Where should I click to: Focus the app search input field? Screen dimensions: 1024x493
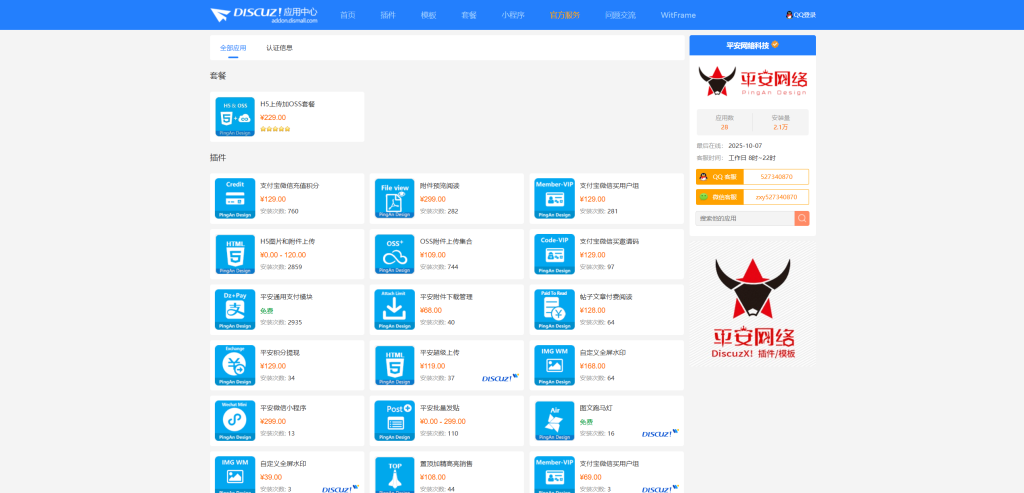(x=744, y=218)
